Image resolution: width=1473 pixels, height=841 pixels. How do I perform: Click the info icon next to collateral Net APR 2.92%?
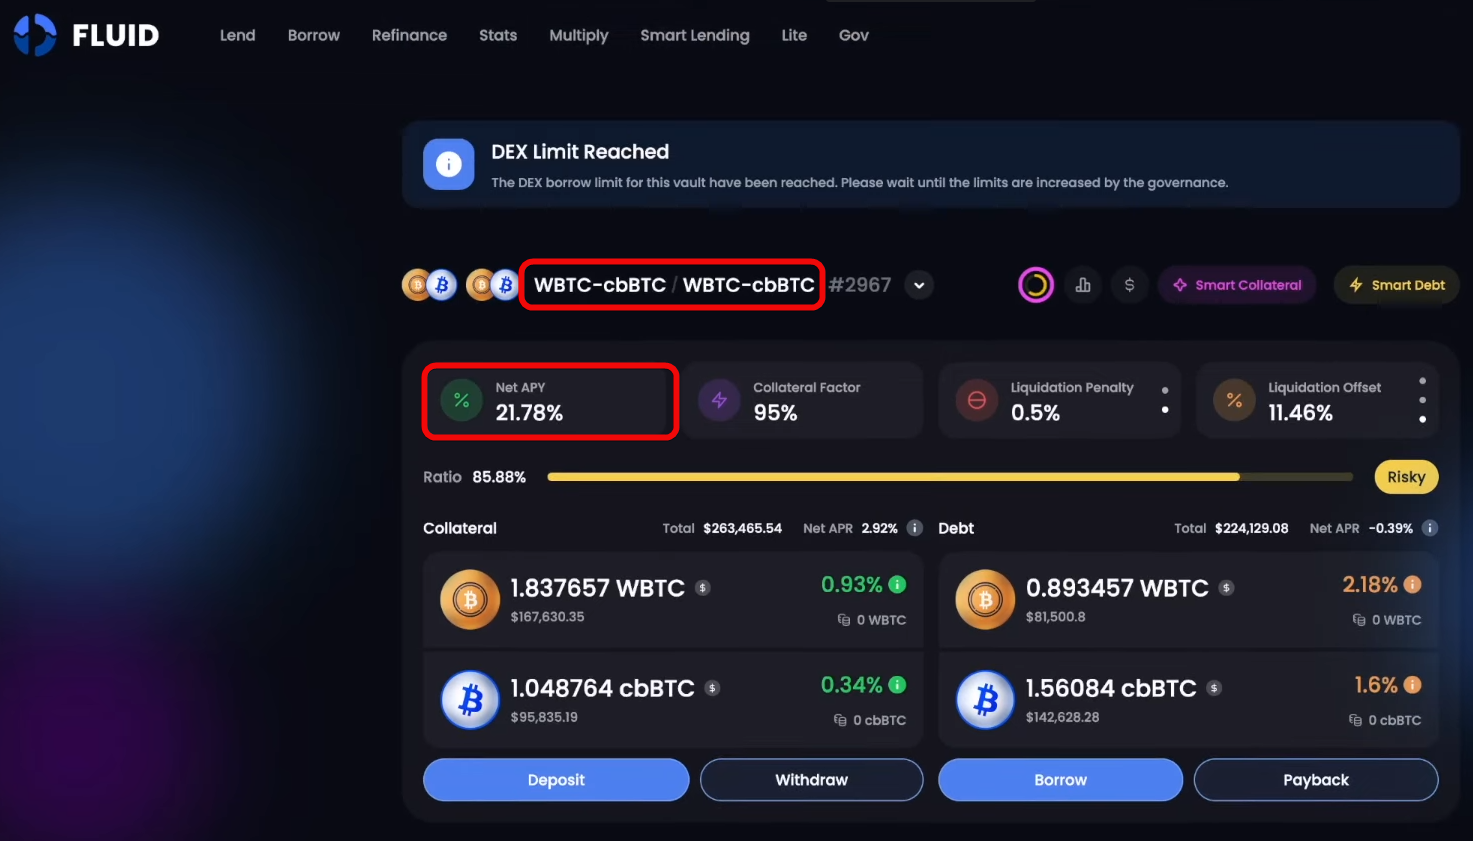[914, 528]
